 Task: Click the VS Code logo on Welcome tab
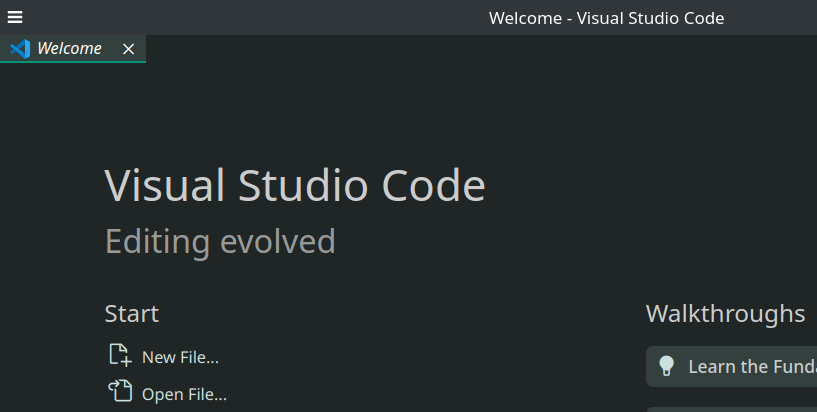[19, 48]
